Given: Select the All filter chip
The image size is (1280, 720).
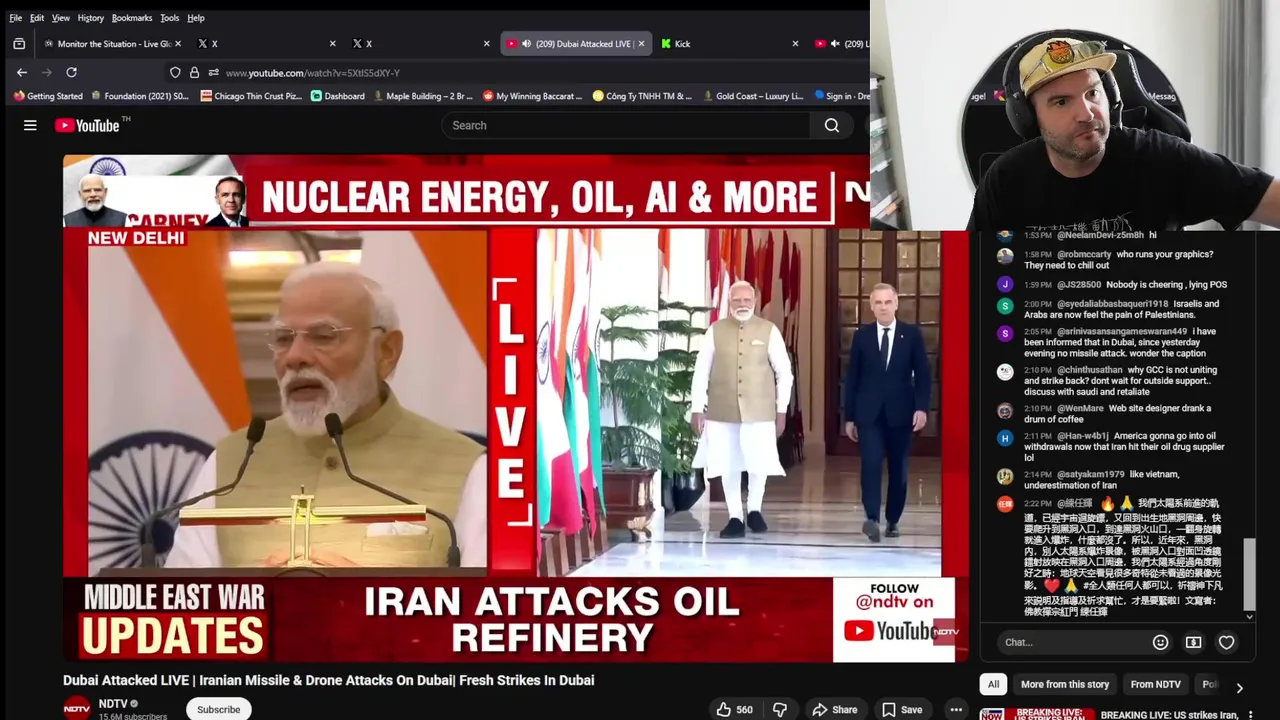Looking at the screenshot, I should (993, 685).
